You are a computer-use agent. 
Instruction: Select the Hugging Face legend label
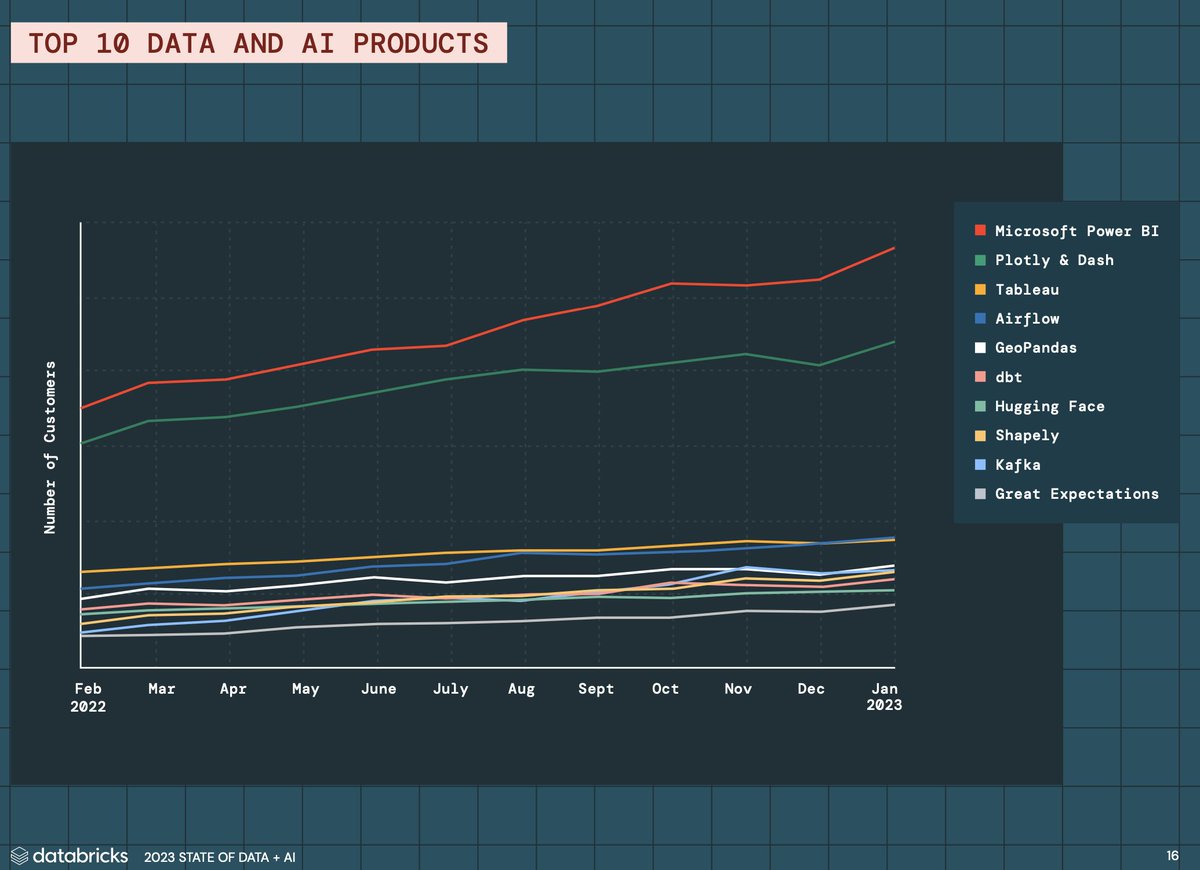point(1050,407)
